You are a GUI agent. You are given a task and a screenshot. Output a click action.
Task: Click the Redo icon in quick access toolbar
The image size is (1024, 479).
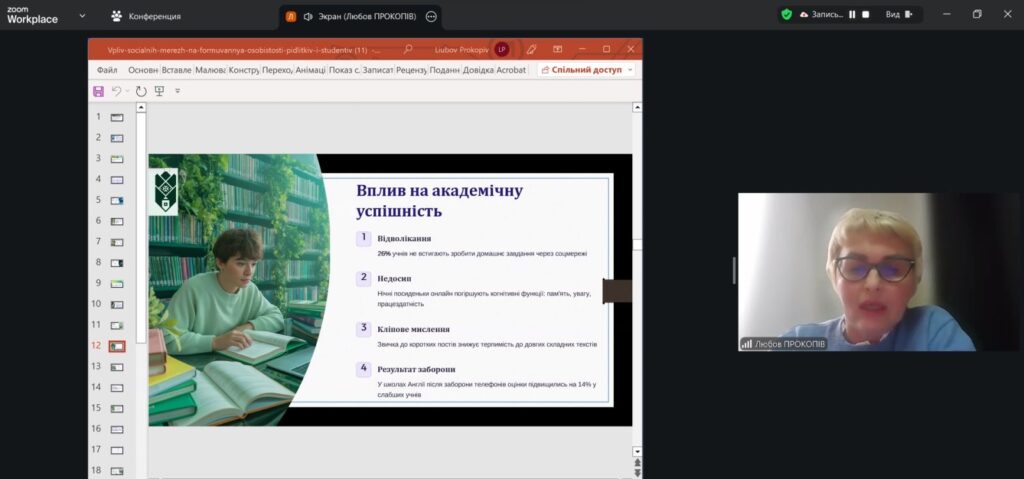[x=141, y=91]
